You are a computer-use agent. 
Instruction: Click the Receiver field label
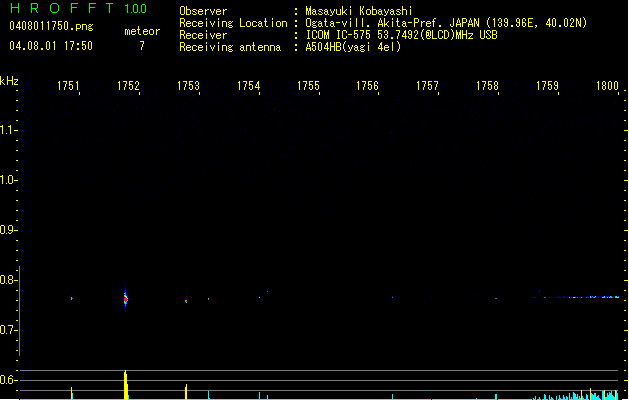[203, 35]
